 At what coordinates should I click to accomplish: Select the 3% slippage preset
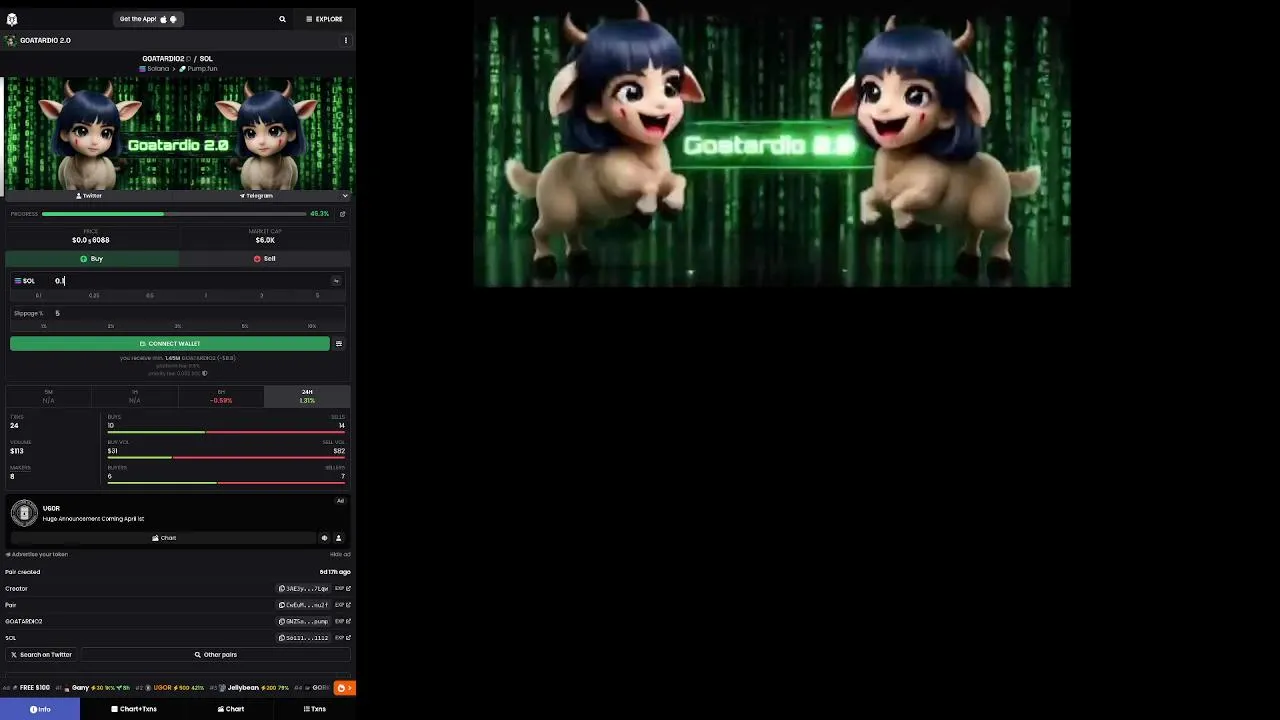(178, 326)
